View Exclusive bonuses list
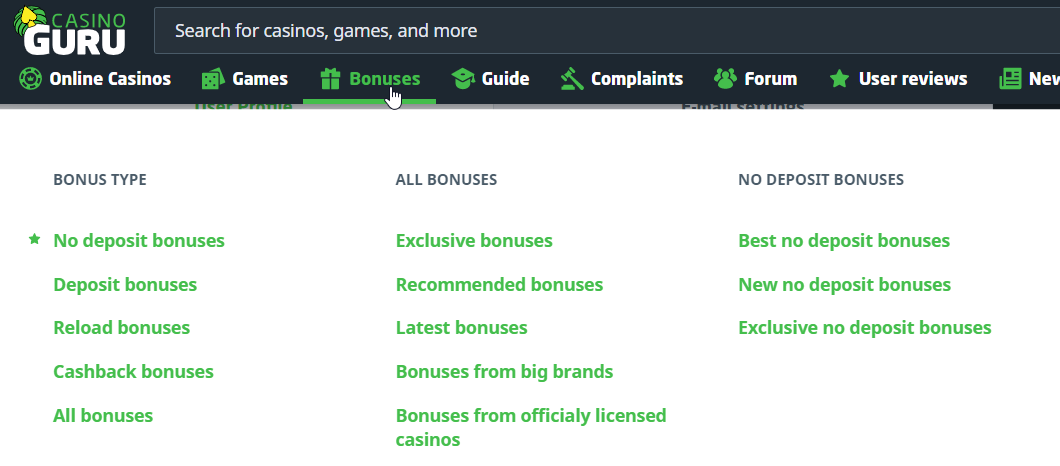Screen dimensions: 1060x466 click(474, 241)
